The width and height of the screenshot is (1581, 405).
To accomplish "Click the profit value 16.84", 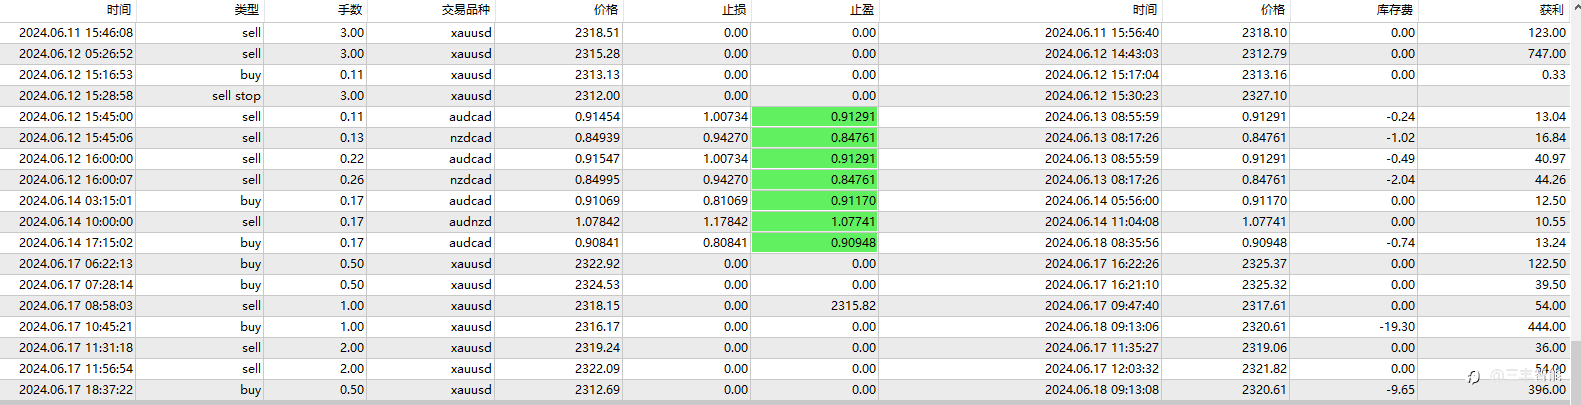I will (1551, 137).
